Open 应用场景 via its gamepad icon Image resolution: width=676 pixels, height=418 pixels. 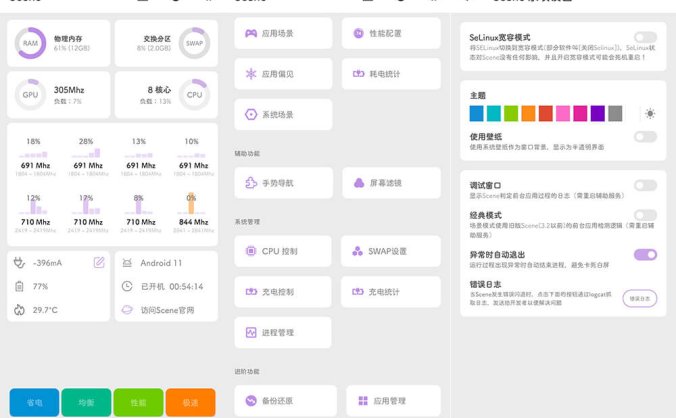[x=251, y=33]
